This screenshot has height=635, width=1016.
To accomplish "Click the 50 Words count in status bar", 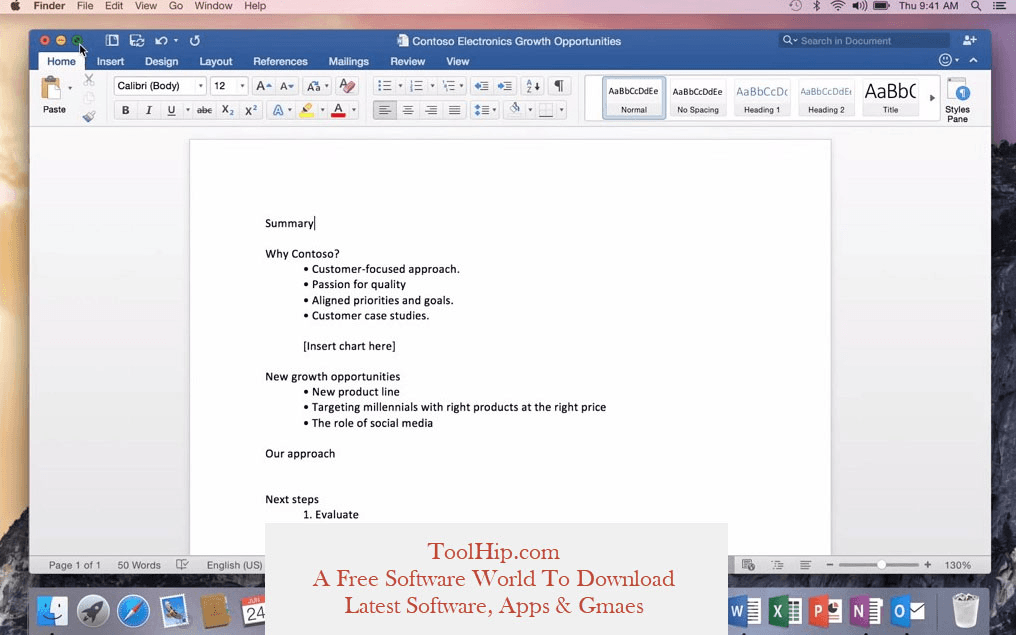I will (x=139, y=565).
